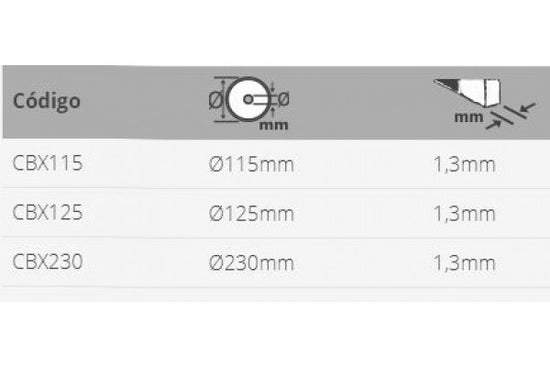
Task: Click the thickness arrows beside blade drawing
Action: (x=511, y=116)
